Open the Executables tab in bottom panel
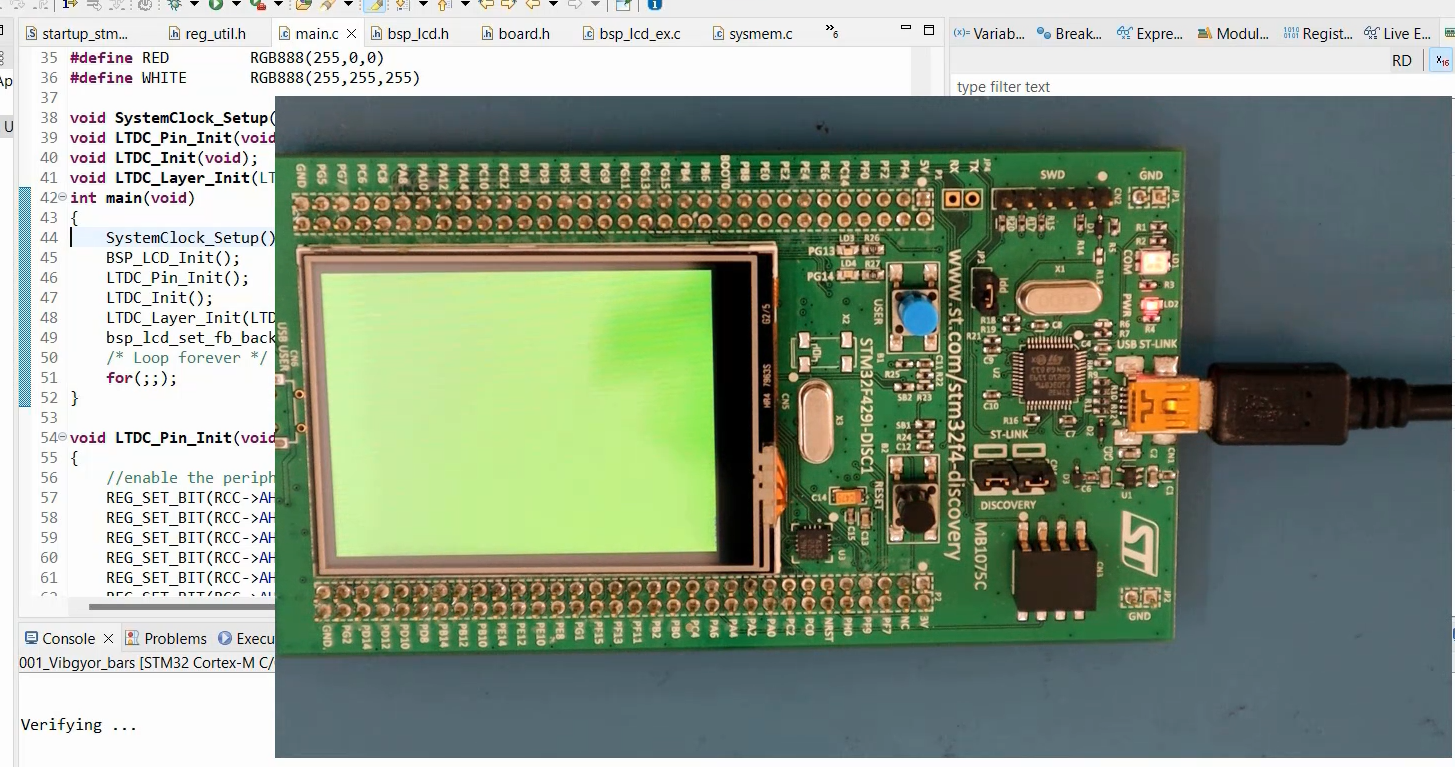This screenshot has height=767, width=1455. [x=246, y=638]
